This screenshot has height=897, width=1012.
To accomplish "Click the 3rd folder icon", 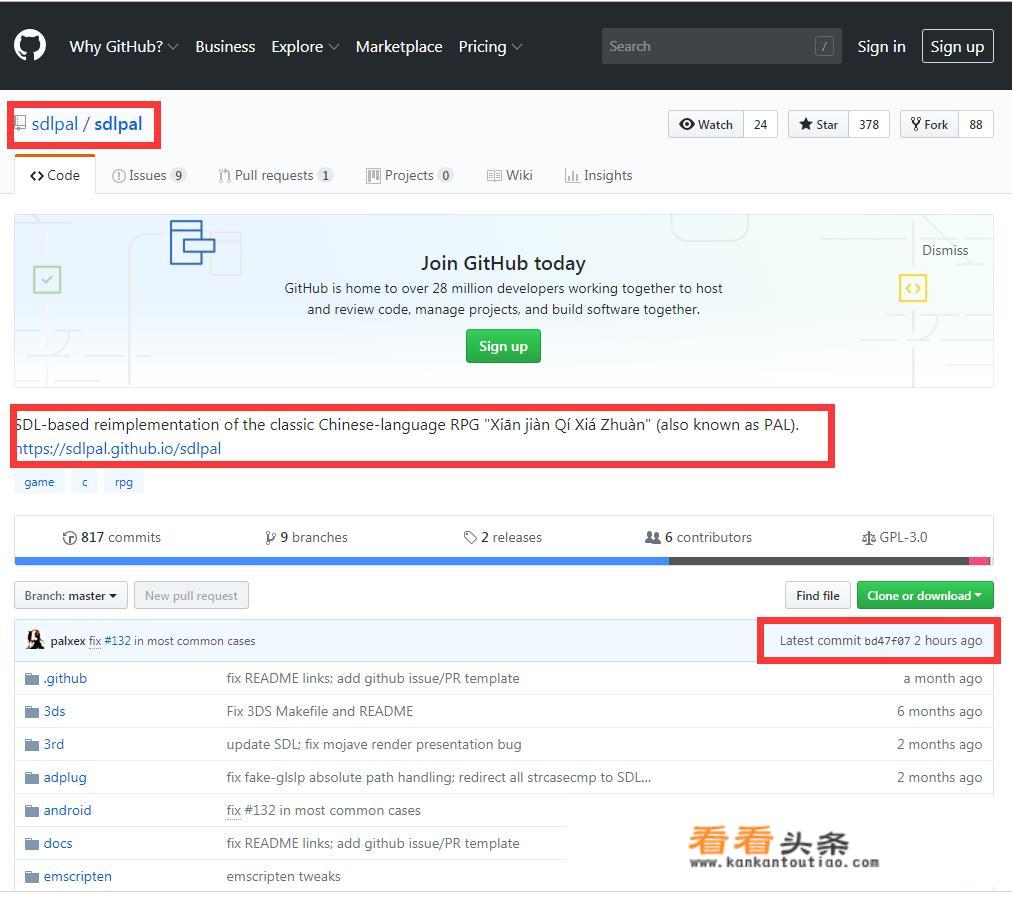I will click(32, 745).
